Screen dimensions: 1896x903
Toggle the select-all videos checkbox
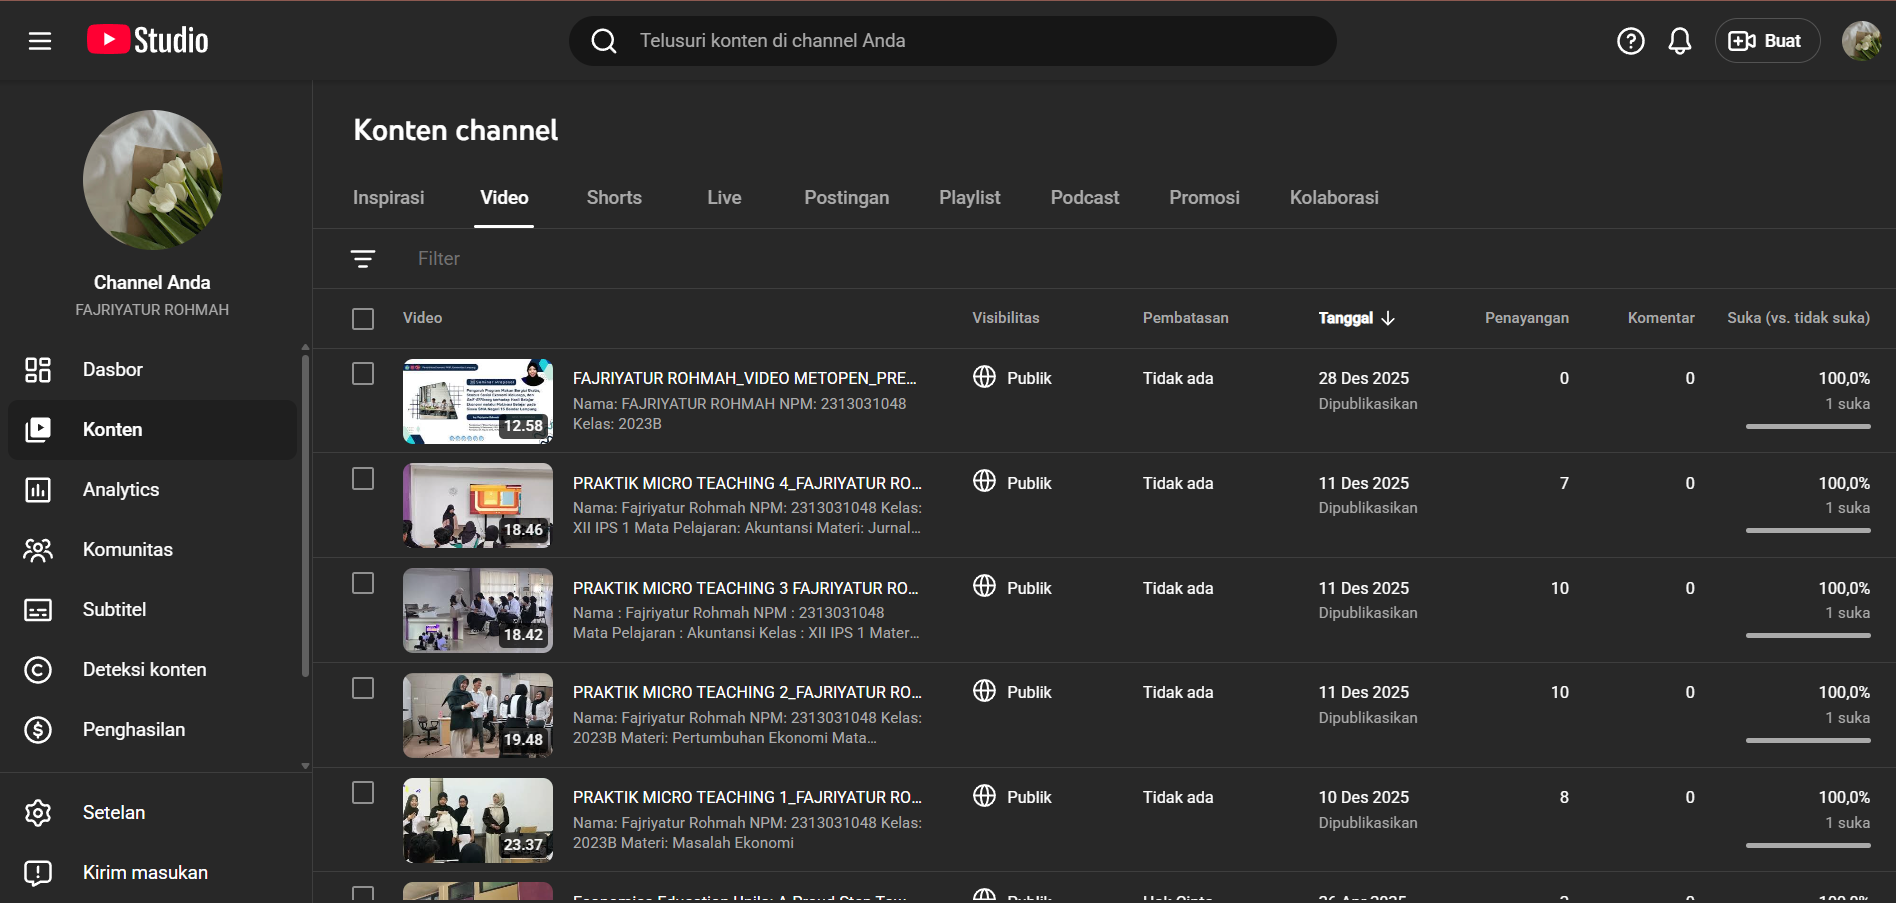[x=363, y=319]
